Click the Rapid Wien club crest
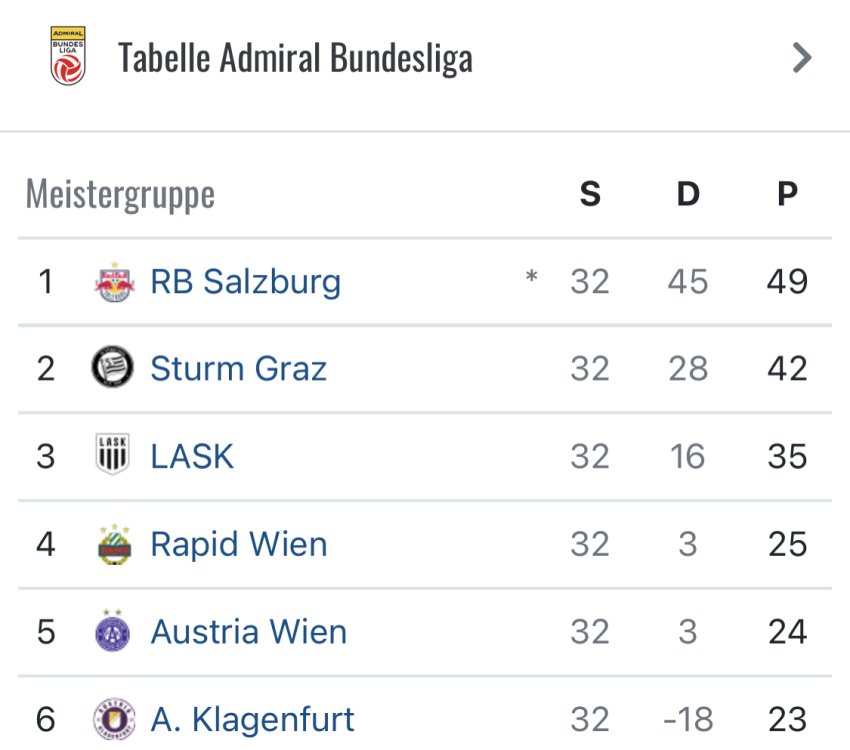Image resolution: width=850 pixels, height=750 pixels. pyautogui.click(x=113, y=544)
